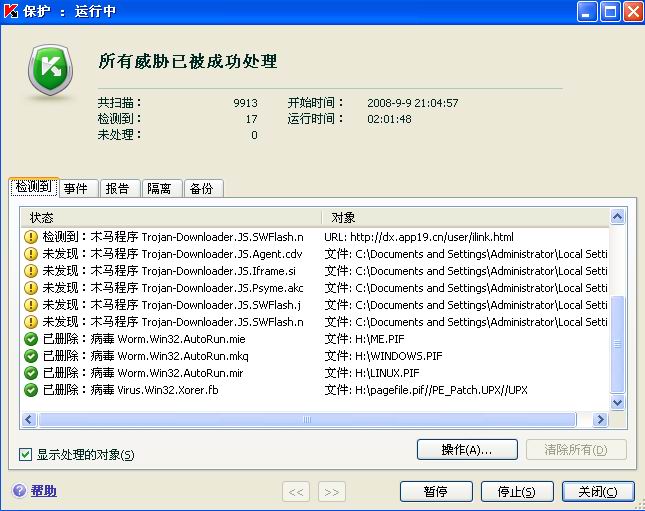645x511 pixels.
Task: Click the horizontal scrollbar thumb
Action: click(307, 420)
